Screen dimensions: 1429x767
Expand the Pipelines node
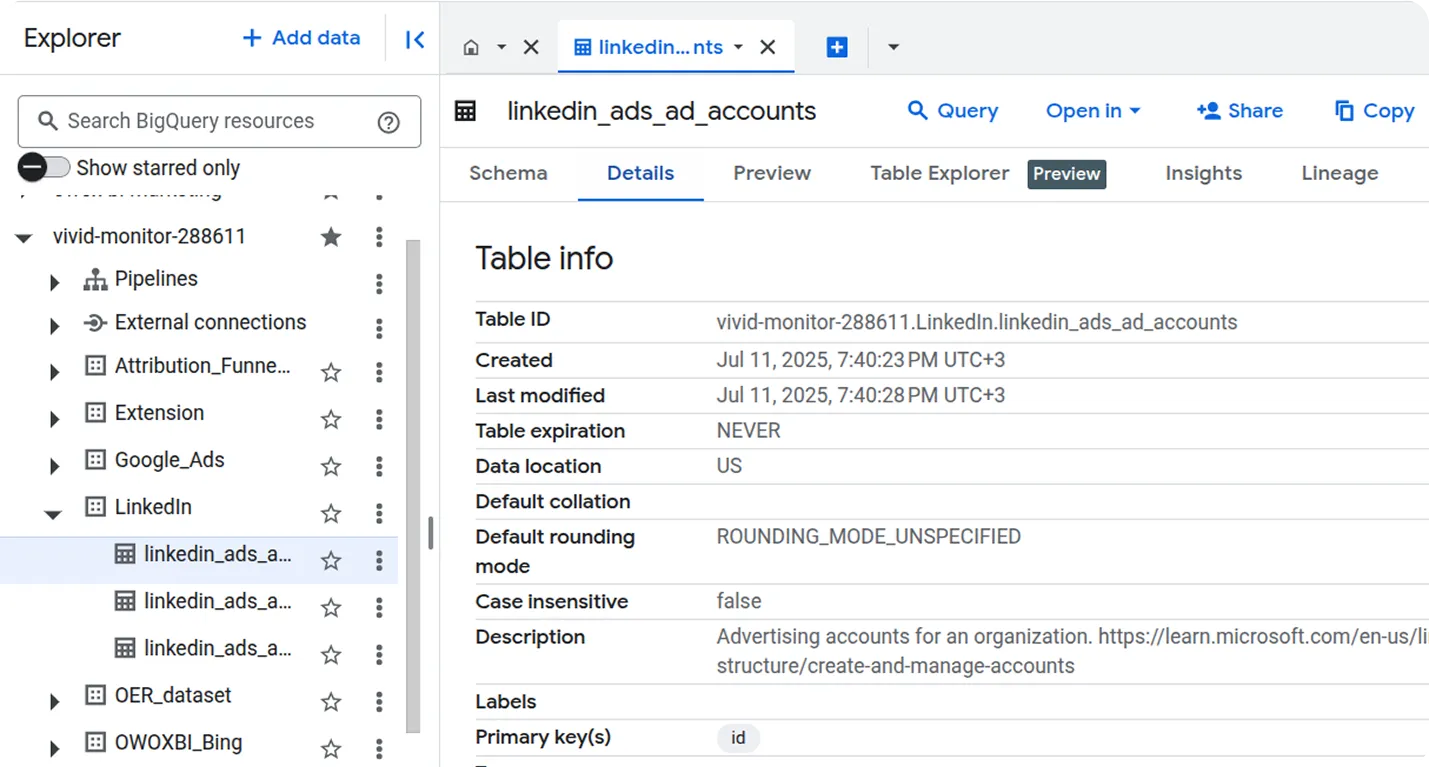click(55, 283)
